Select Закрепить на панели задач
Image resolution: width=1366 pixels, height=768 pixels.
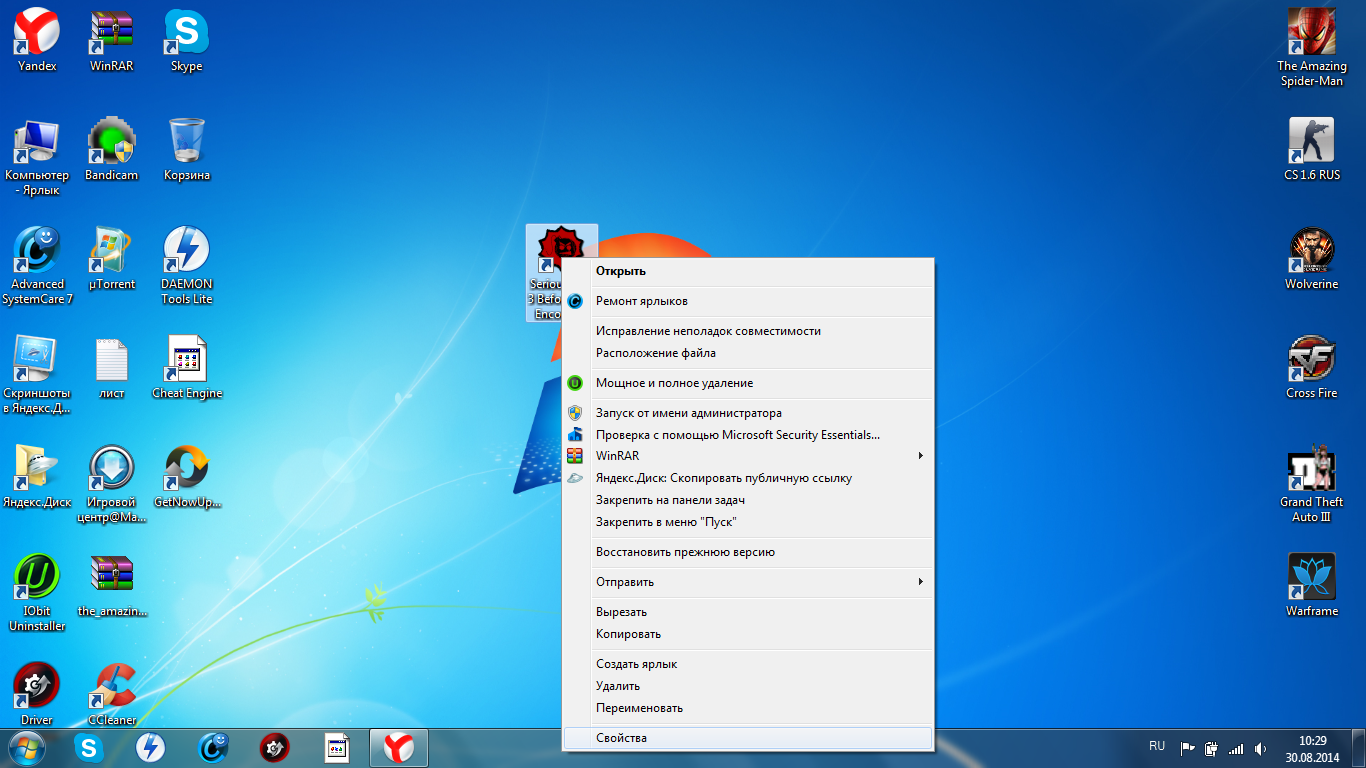[748, 500]
